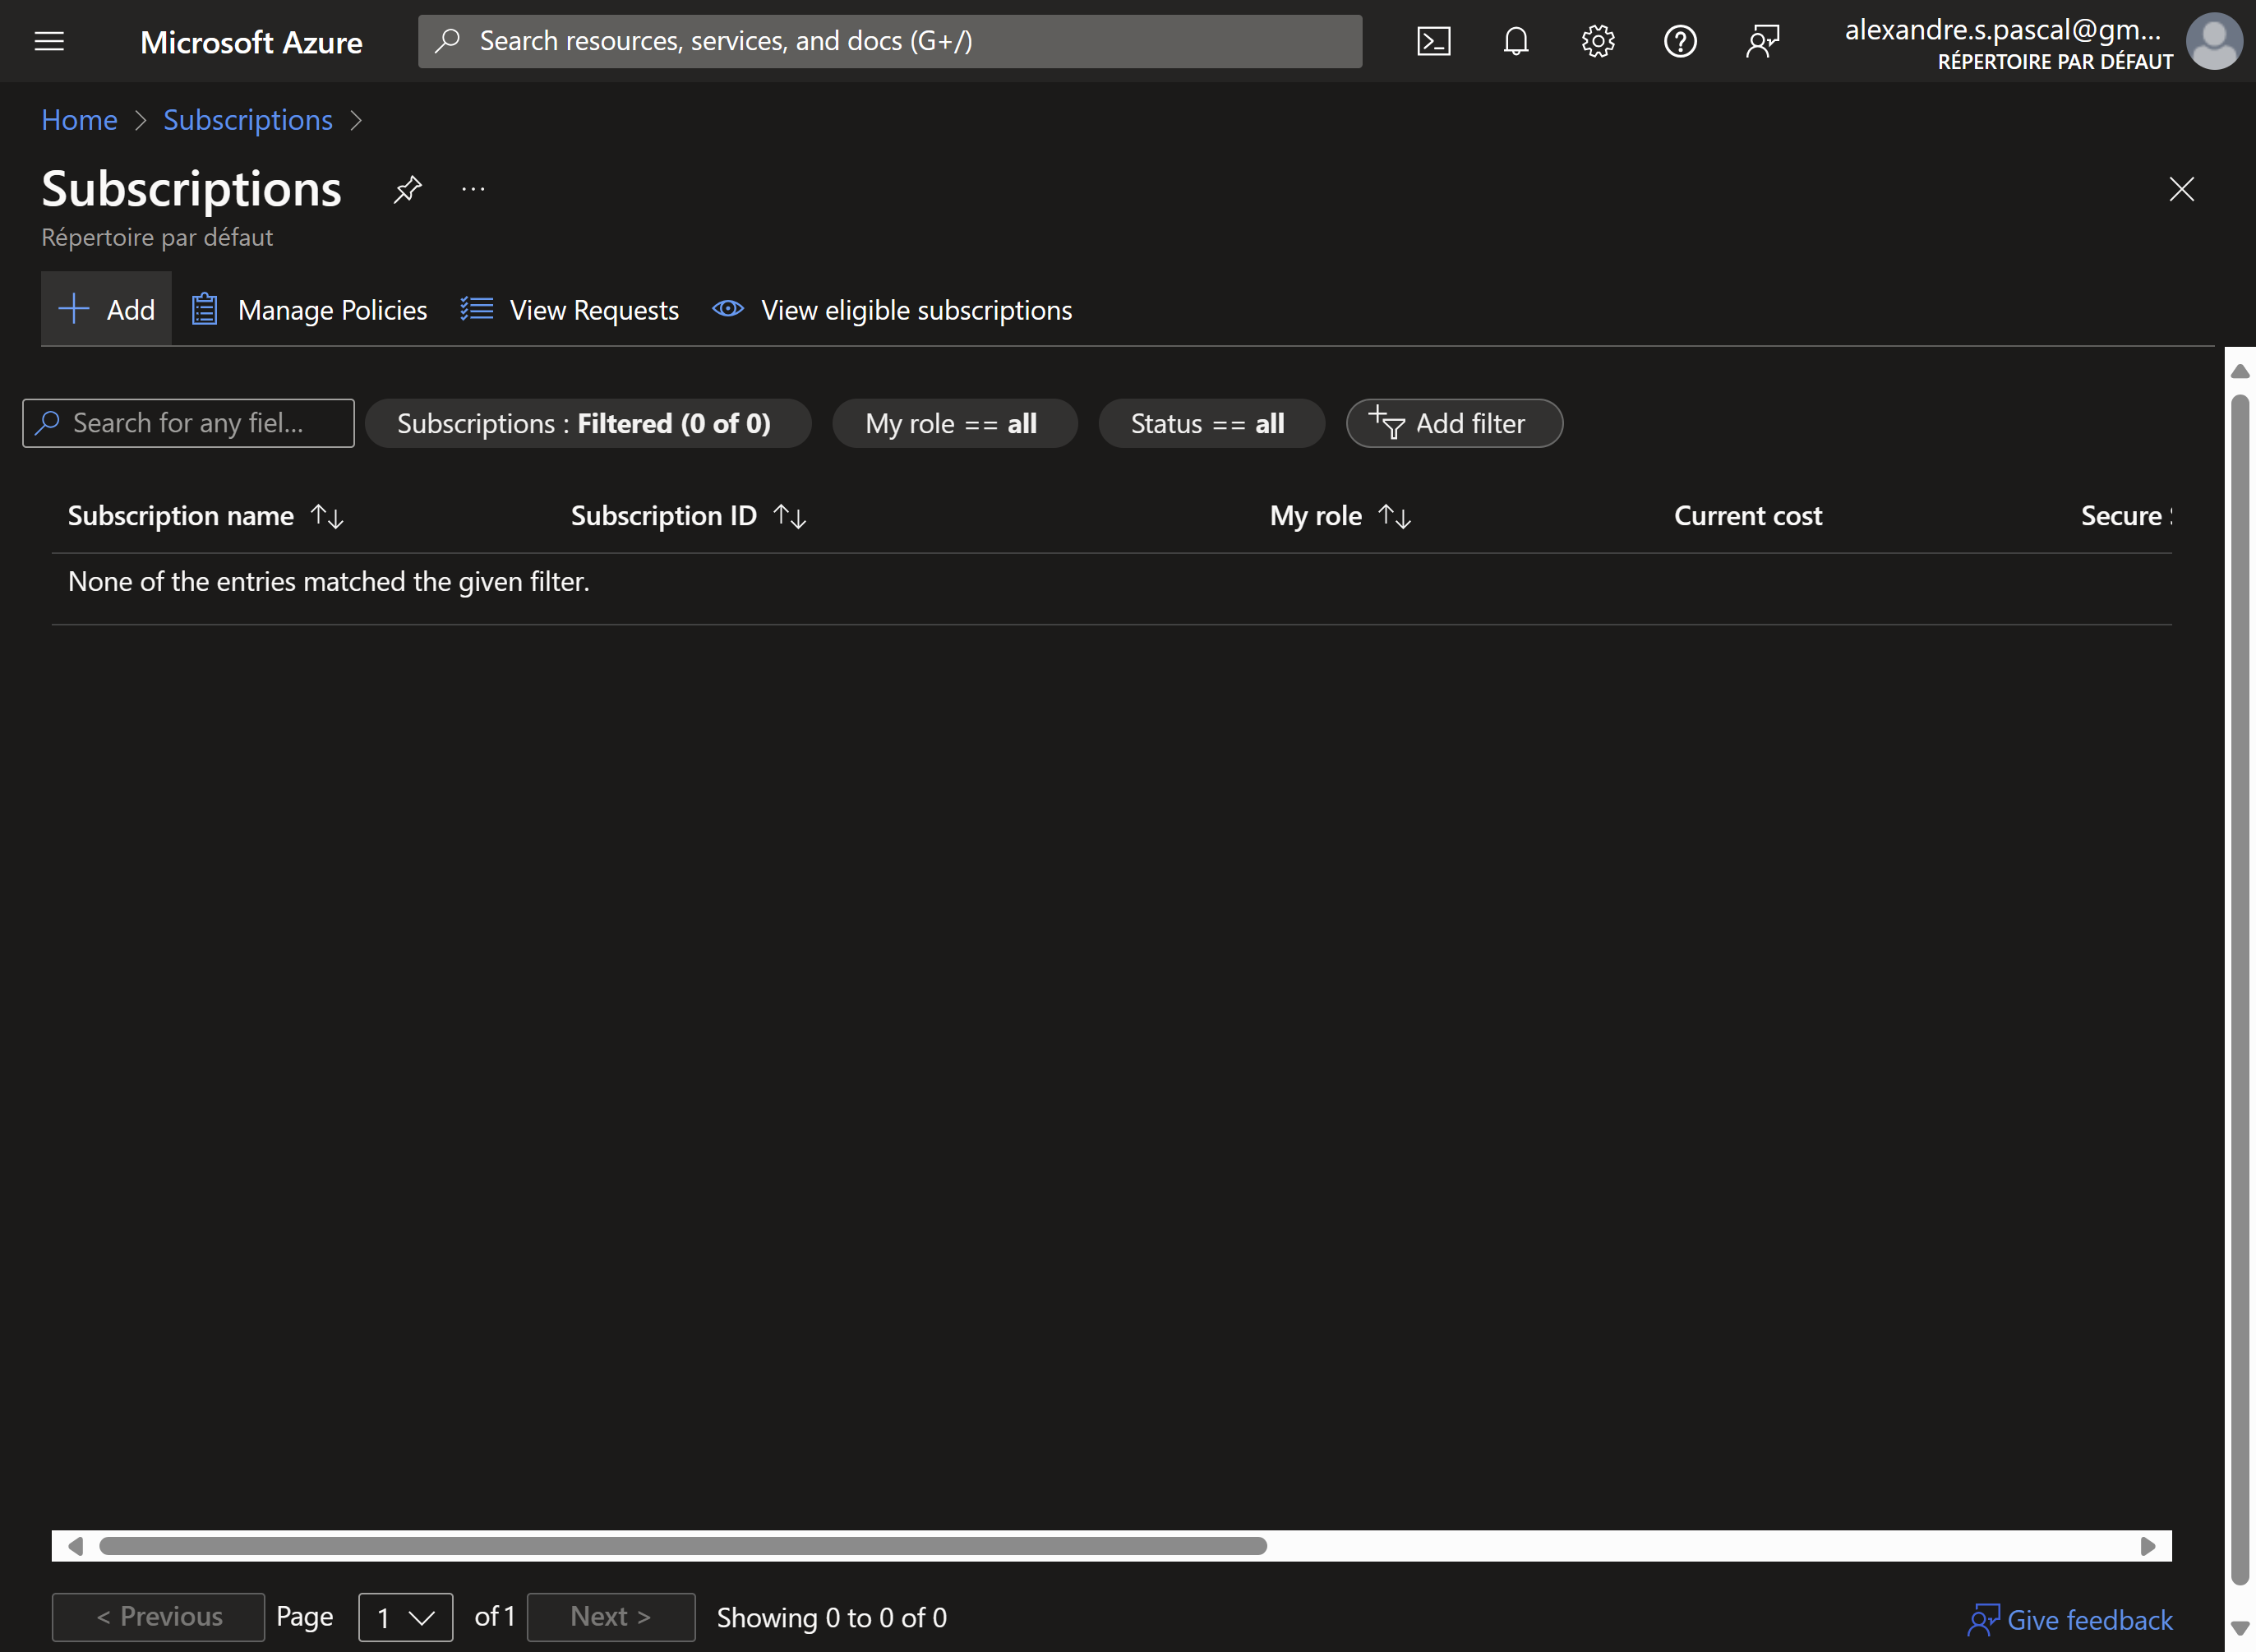This screenshot has height=1652, width=2256.
Task: Open Manage Policies
Action: pyautogui.click(x=308, y=310)
